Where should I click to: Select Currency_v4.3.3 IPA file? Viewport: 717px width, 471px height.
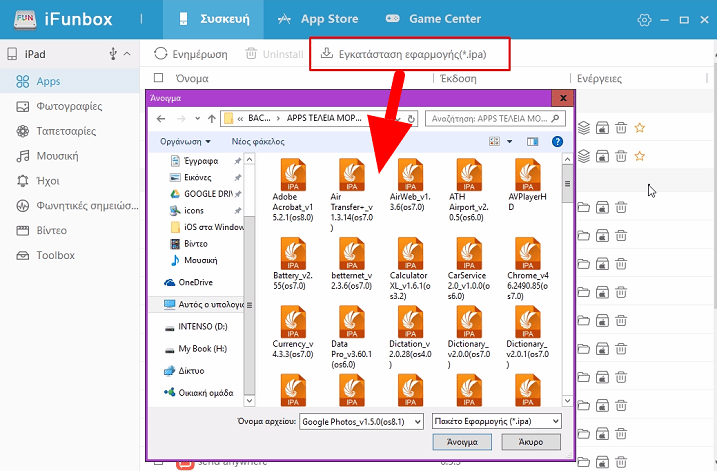[293, 332]
